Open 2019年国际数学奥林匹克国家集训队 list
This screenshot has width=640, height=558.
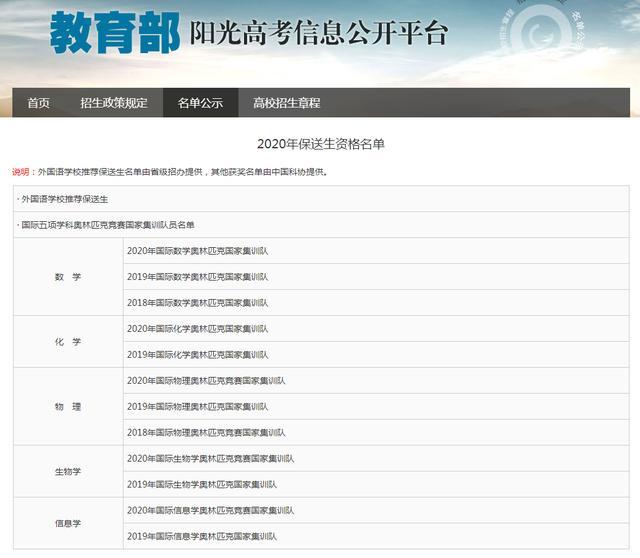pyautogui.click(x=198, y=277)
